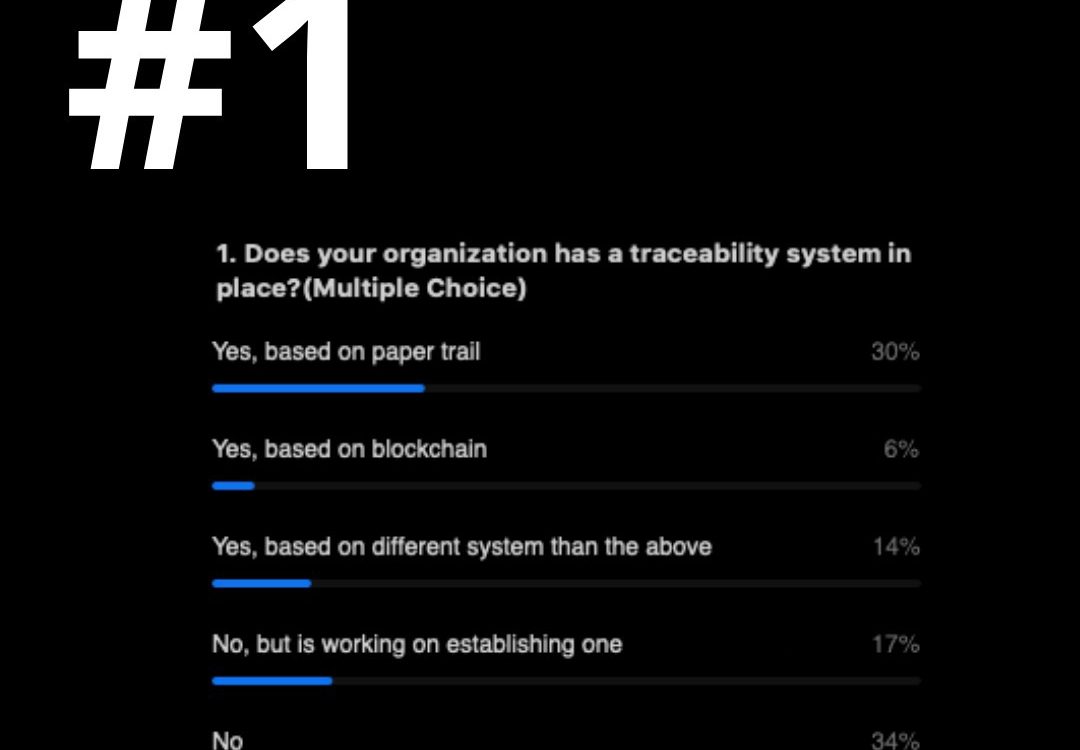This screenshot has height=750, width=1080.
Task: Click the '(Multiple Choice)' label text
Action: [x=415, y=288]
